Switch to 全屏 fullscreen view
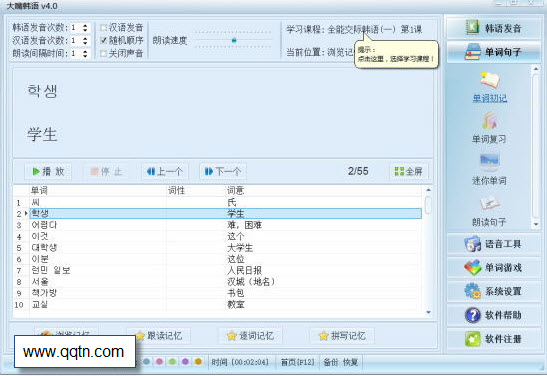 pos(409,171)
